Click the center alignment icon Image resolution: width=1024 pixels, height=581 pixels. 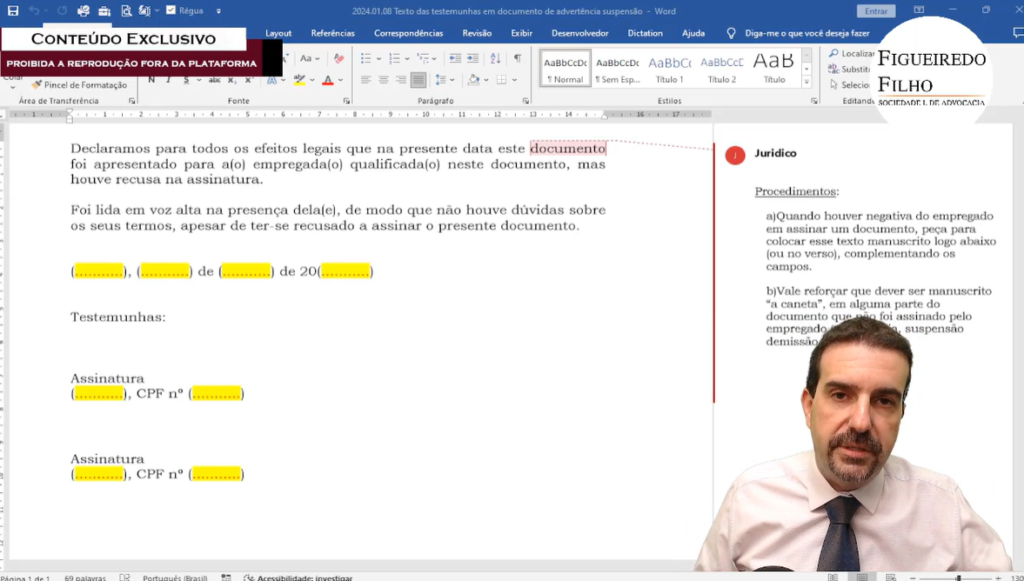382,80
